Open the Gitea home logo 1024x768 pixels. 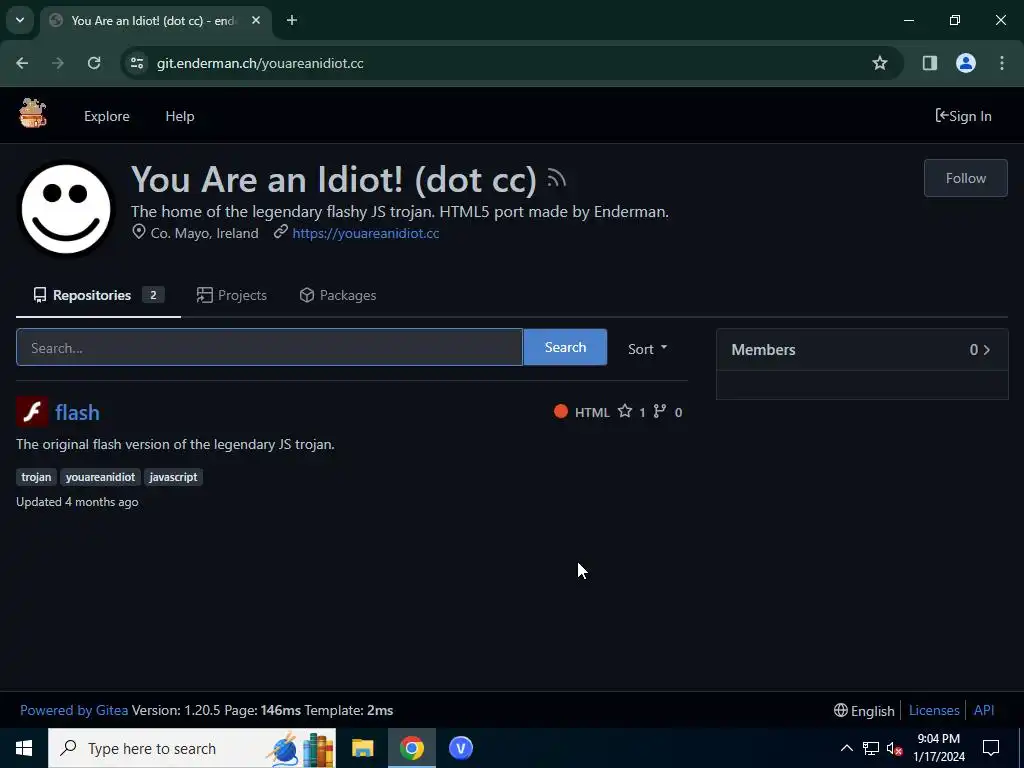pos(33,114)
